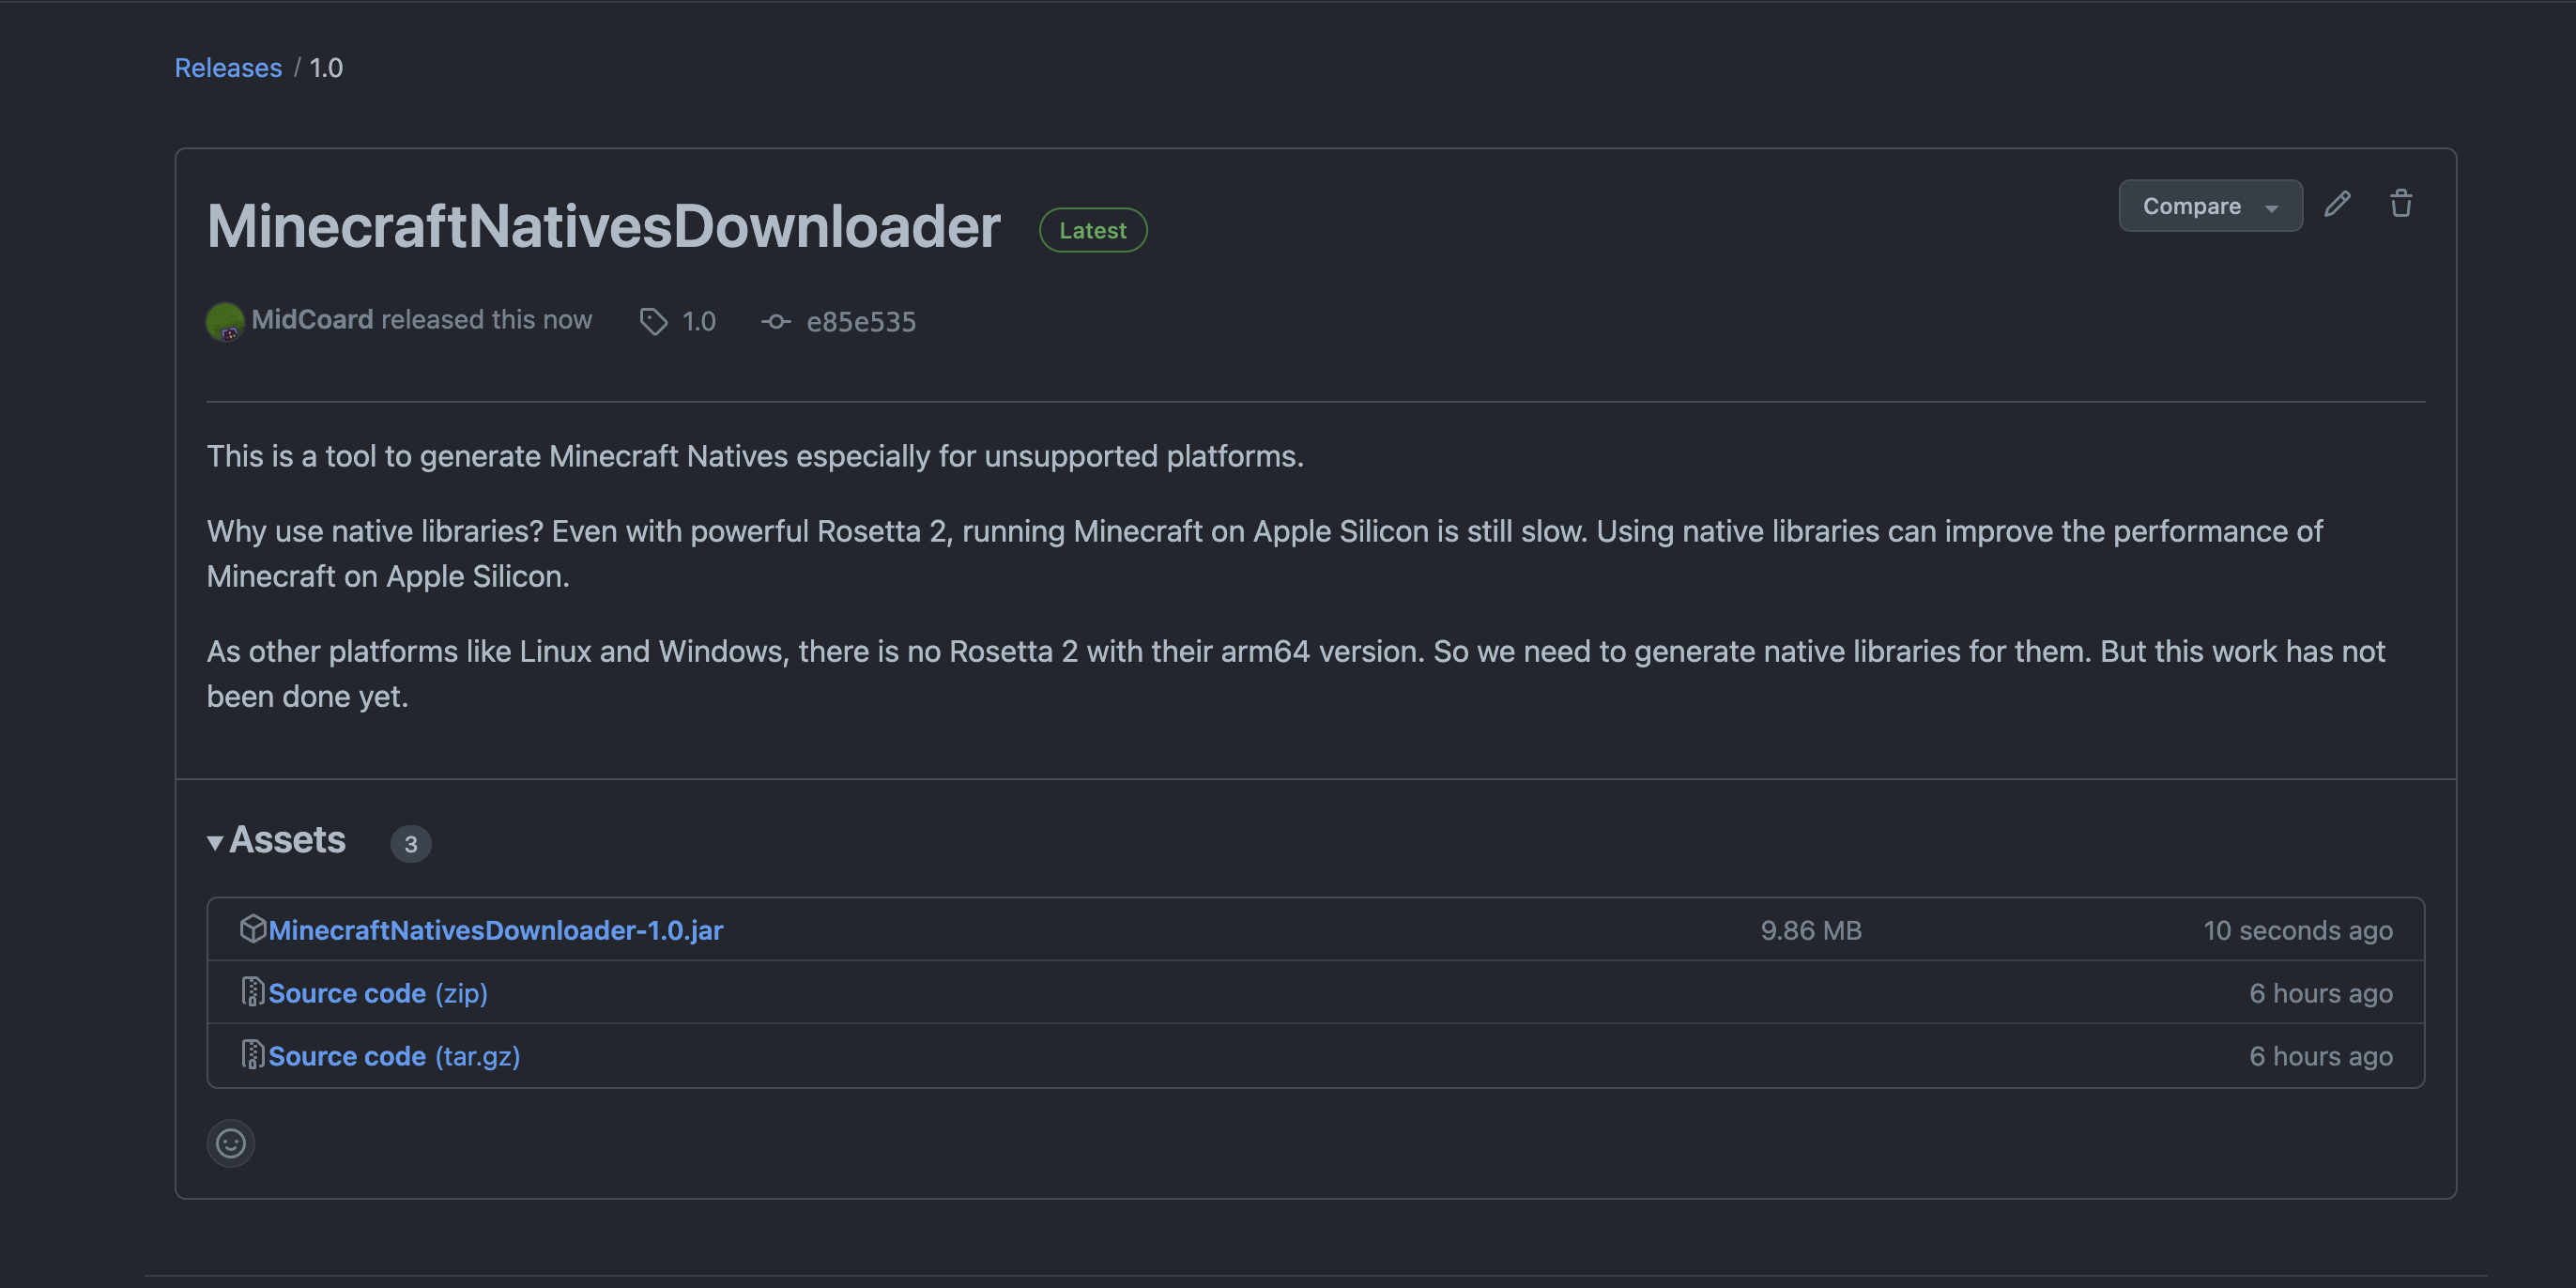Download Source code (tar.gz)
This screenshot has width=2576, height=1288.
(x=394, y=1056)
